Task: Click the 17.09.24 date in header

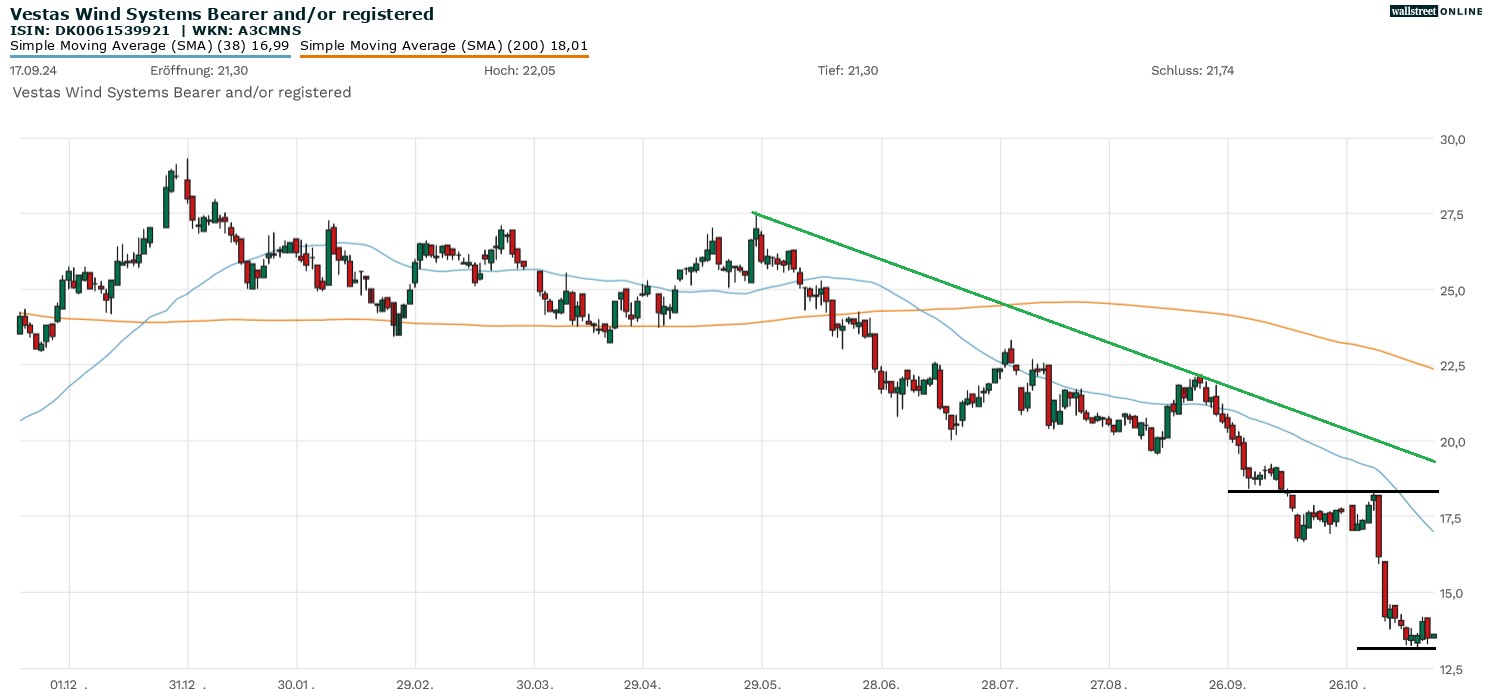Action: pos(31,71)
